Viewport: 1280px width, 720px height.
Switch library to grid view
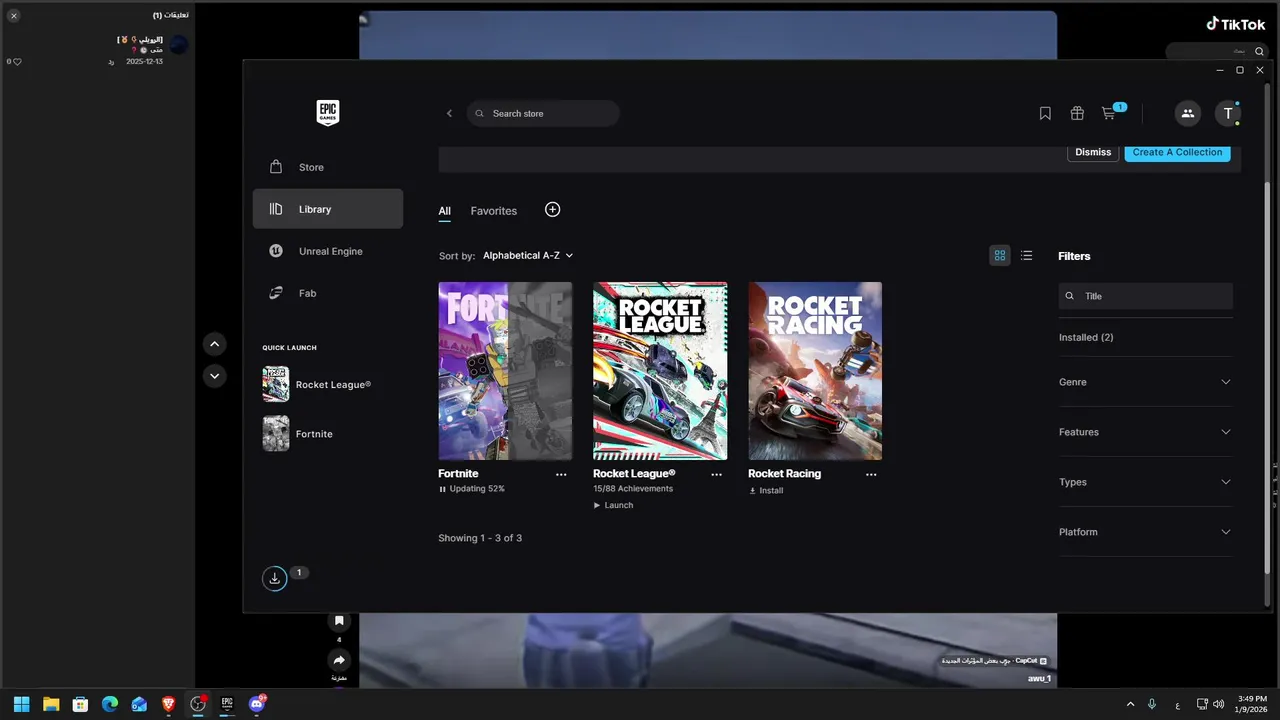(x=999, y=256)
